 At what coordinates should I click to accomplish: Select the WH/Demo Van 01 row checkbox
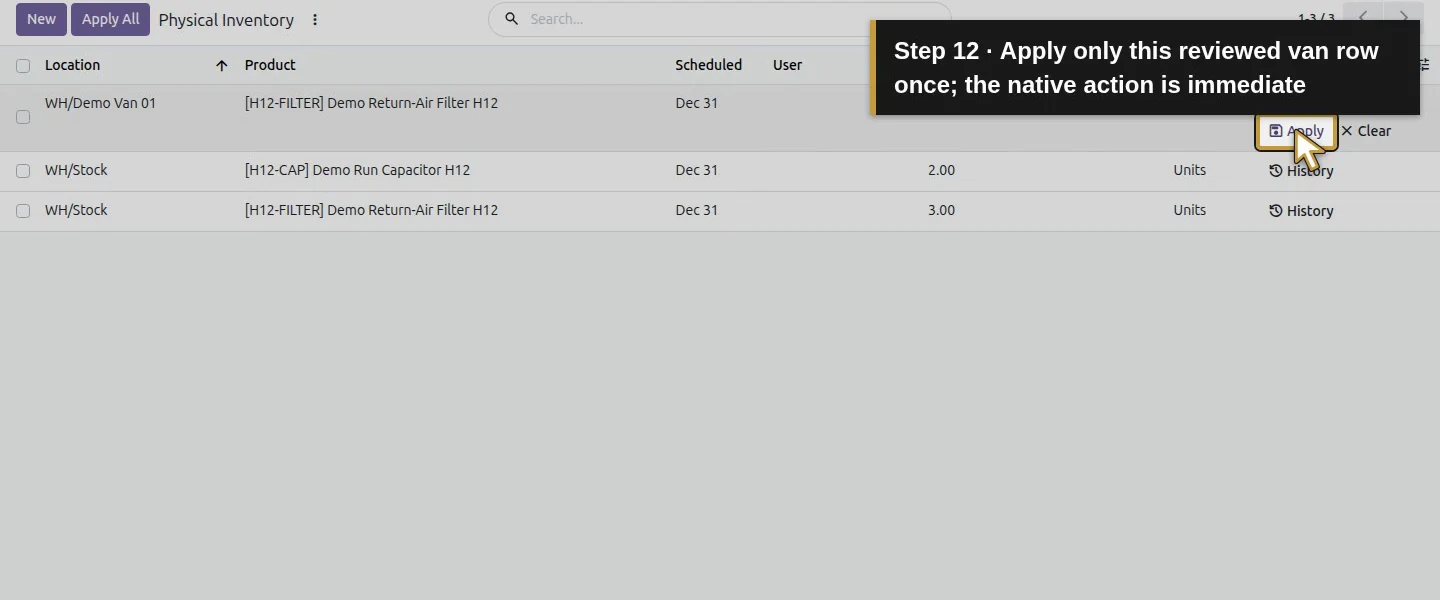pyautogui.click(x=23, y=117)
